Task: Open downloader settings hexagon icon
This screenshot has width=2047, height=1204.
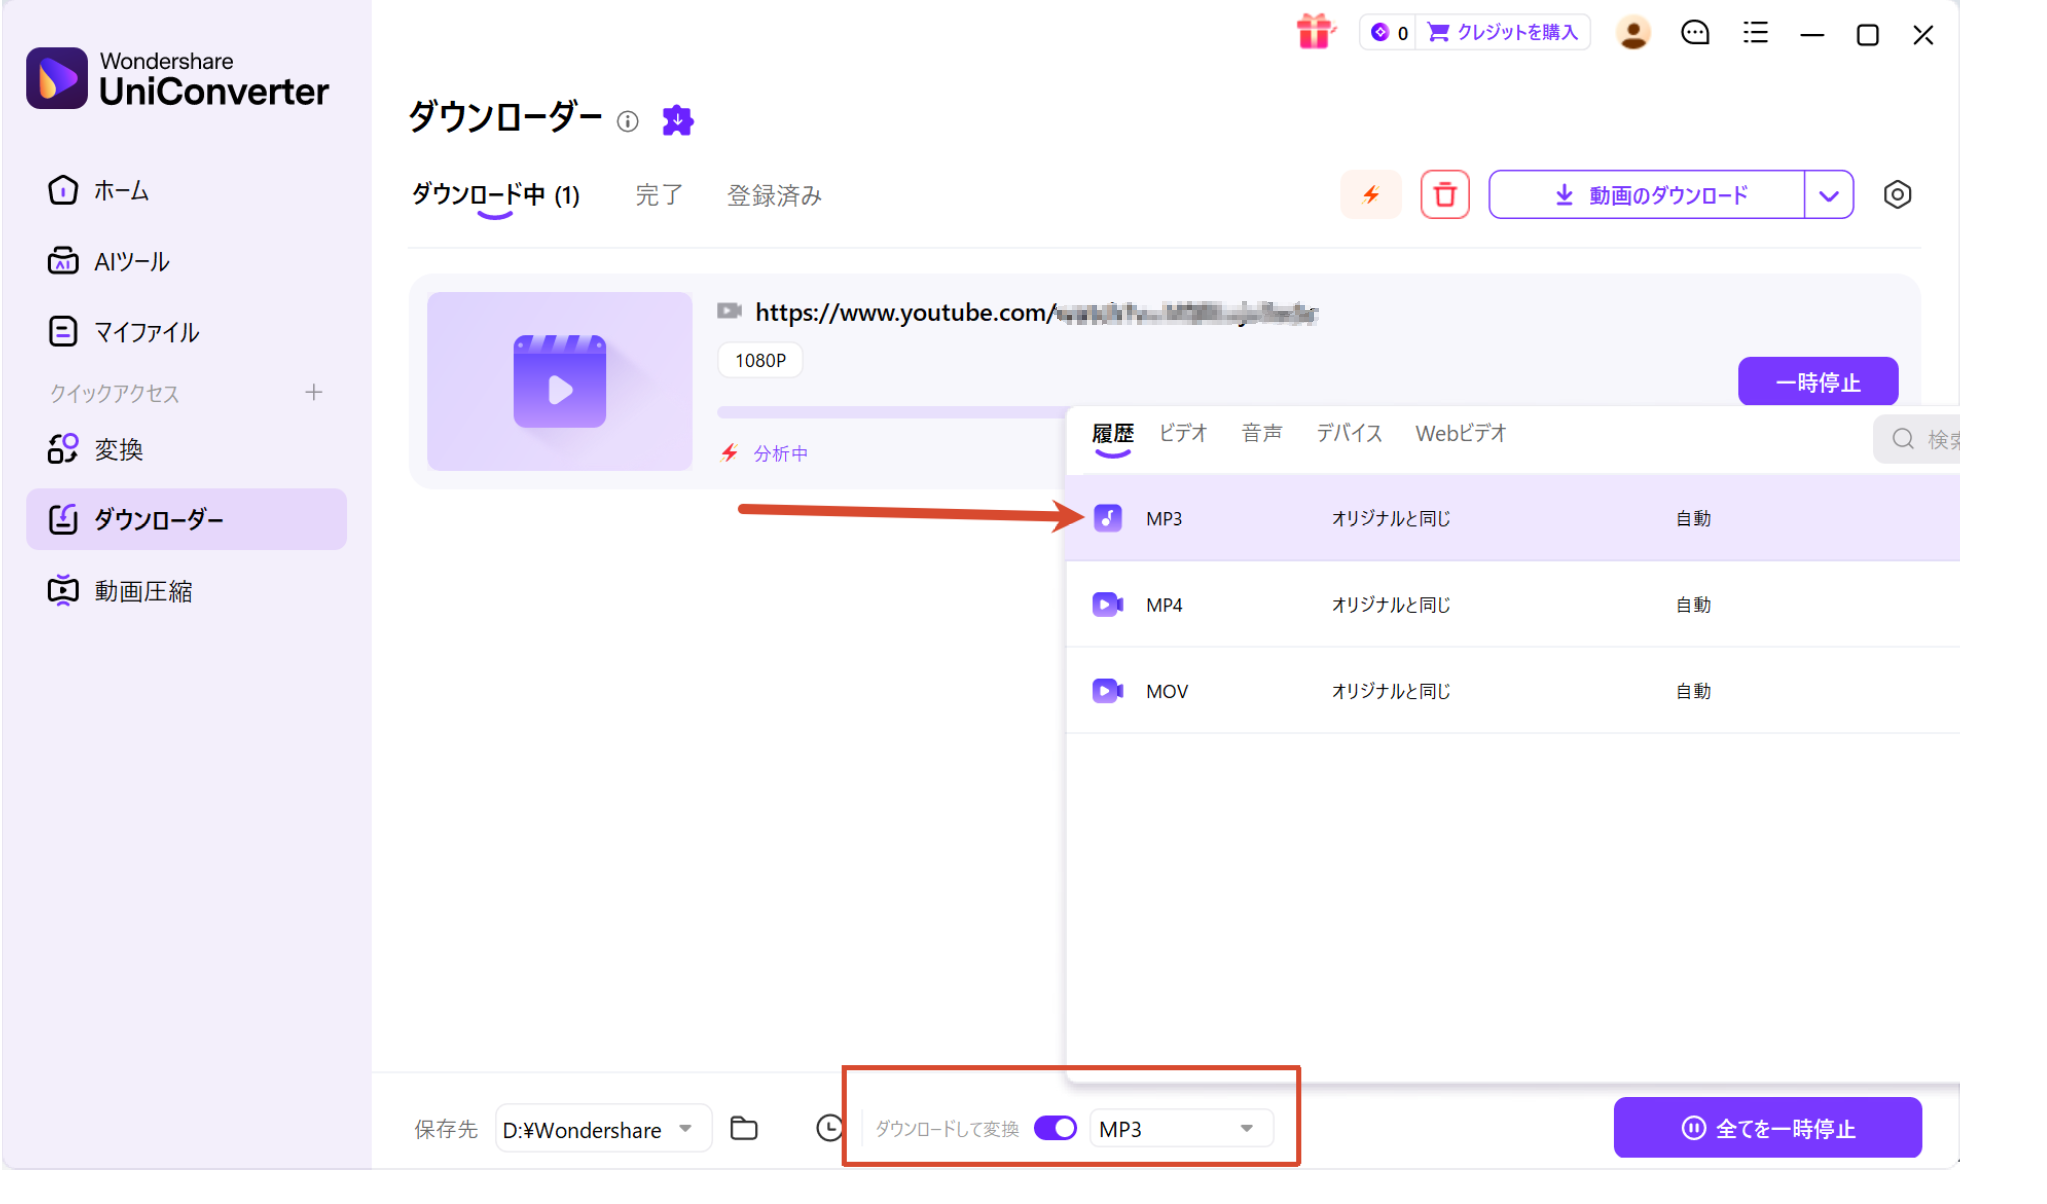Action: [x=1897, y=194]
